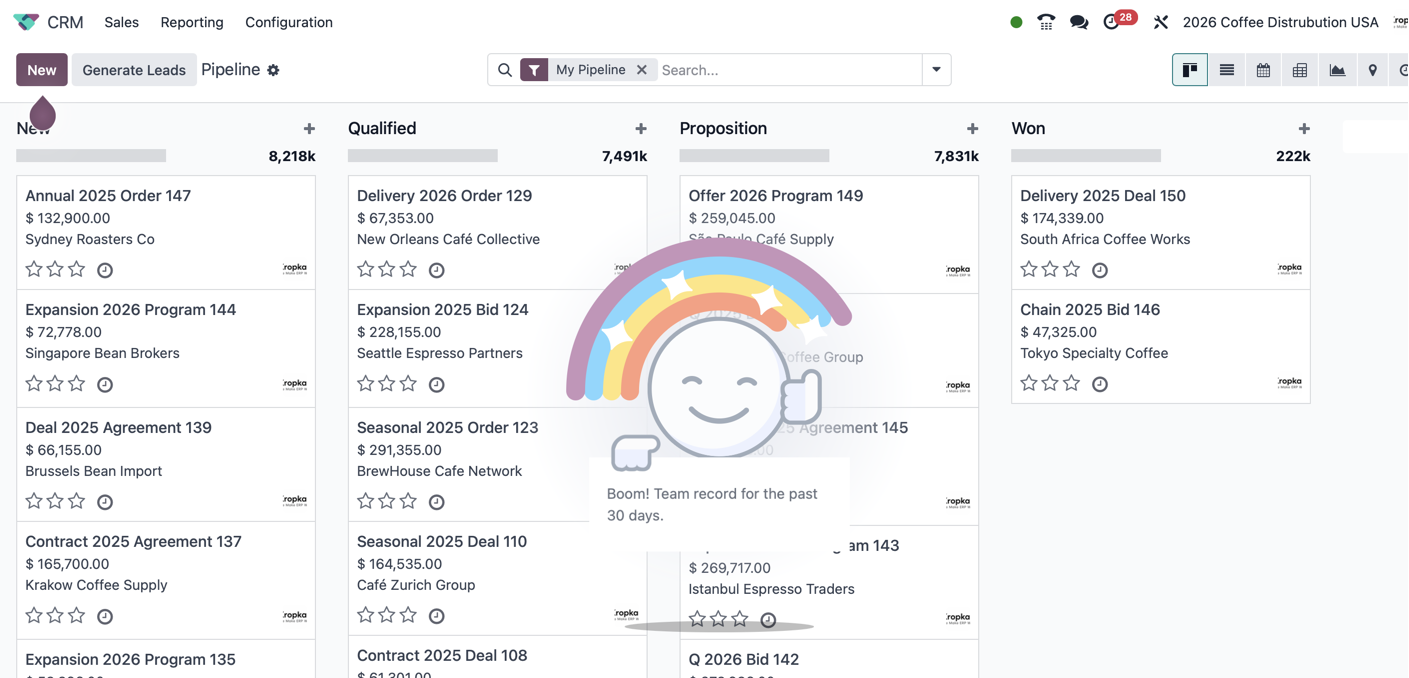Viewport: 1409px width, 678px height.
Task: Open the Reporting menu
Action: (x=192, y=22)
